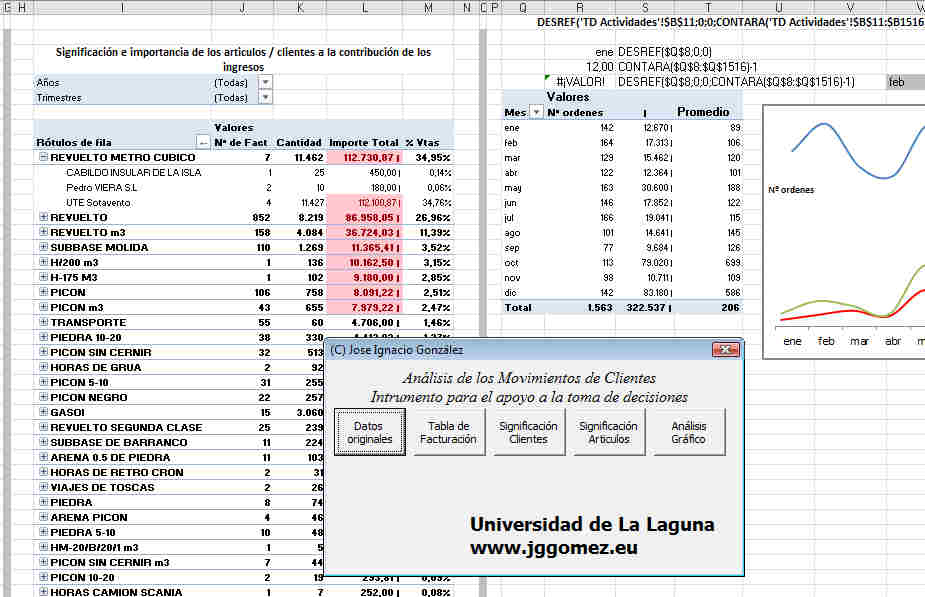Open Significación Artículos view
925x597 pixels.
coord(609,433)
